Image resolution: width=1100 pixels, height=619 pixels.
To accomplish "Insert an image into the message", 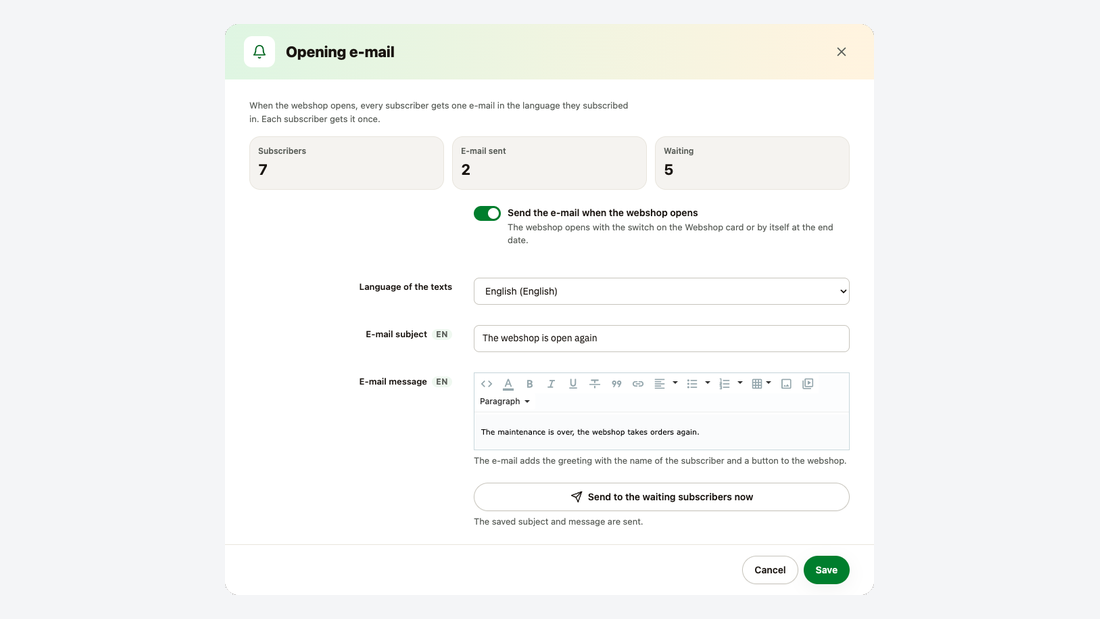I will 786,384.
